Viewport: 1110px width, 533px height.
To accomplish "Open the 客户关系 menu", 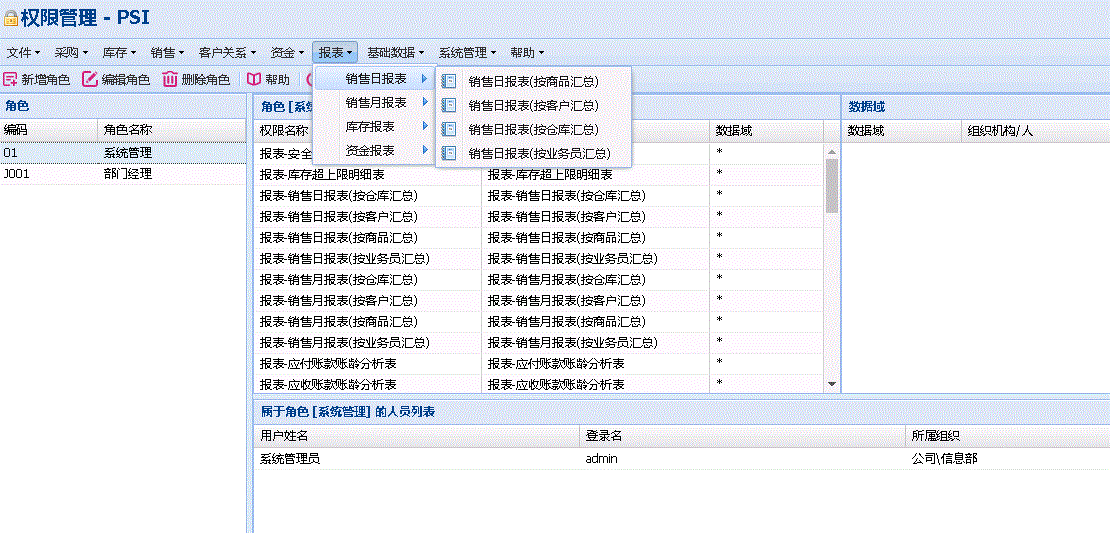I will (x=227, y=52).
